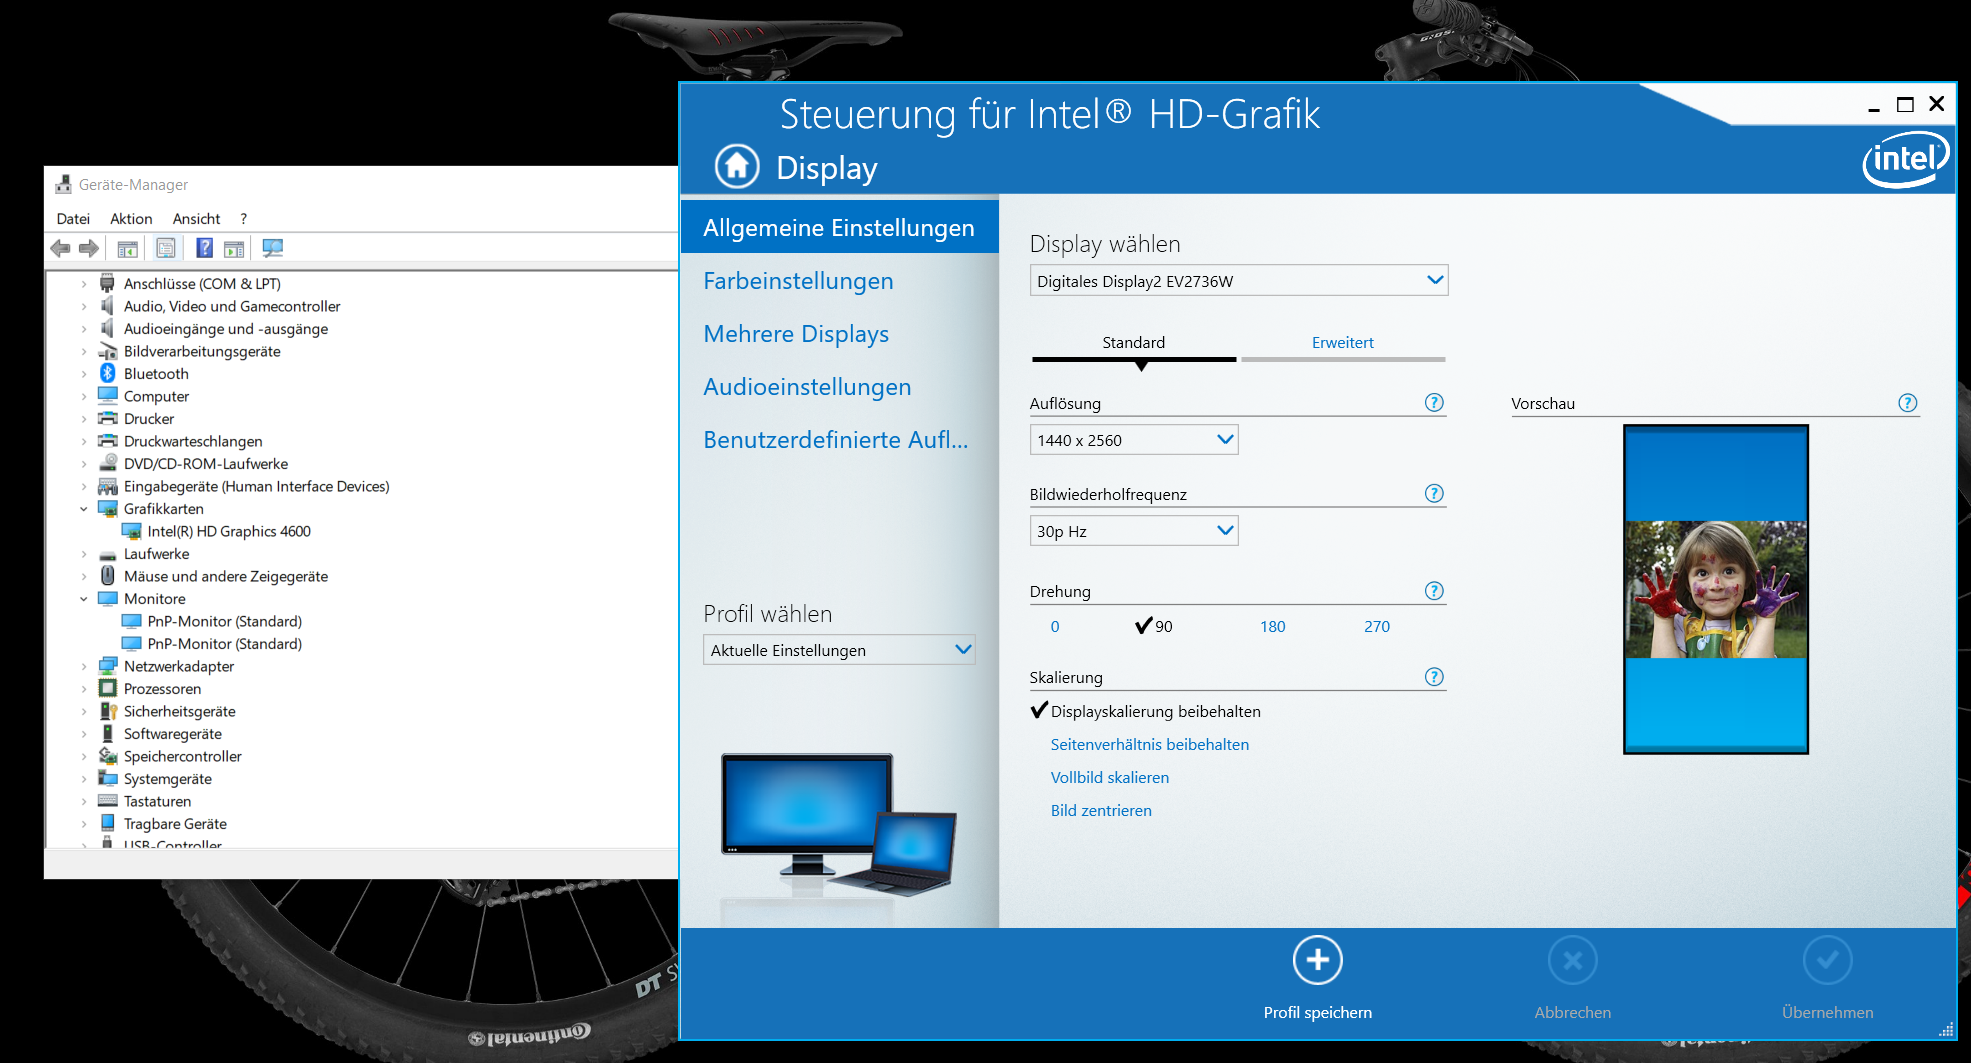Open the Datei menu
The image size is (1971, 1063).
tap(73, 218)
